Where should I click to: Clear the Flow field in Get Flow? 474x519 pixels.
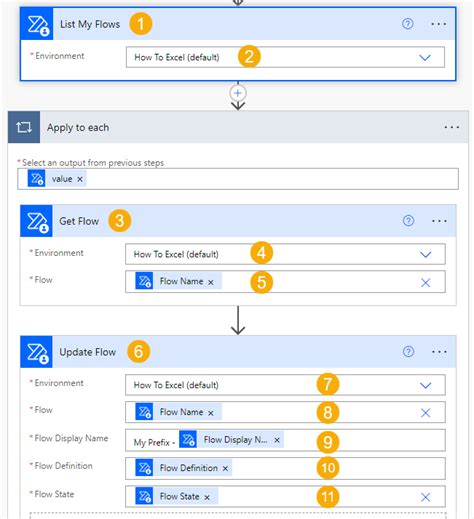click(425, 283)
